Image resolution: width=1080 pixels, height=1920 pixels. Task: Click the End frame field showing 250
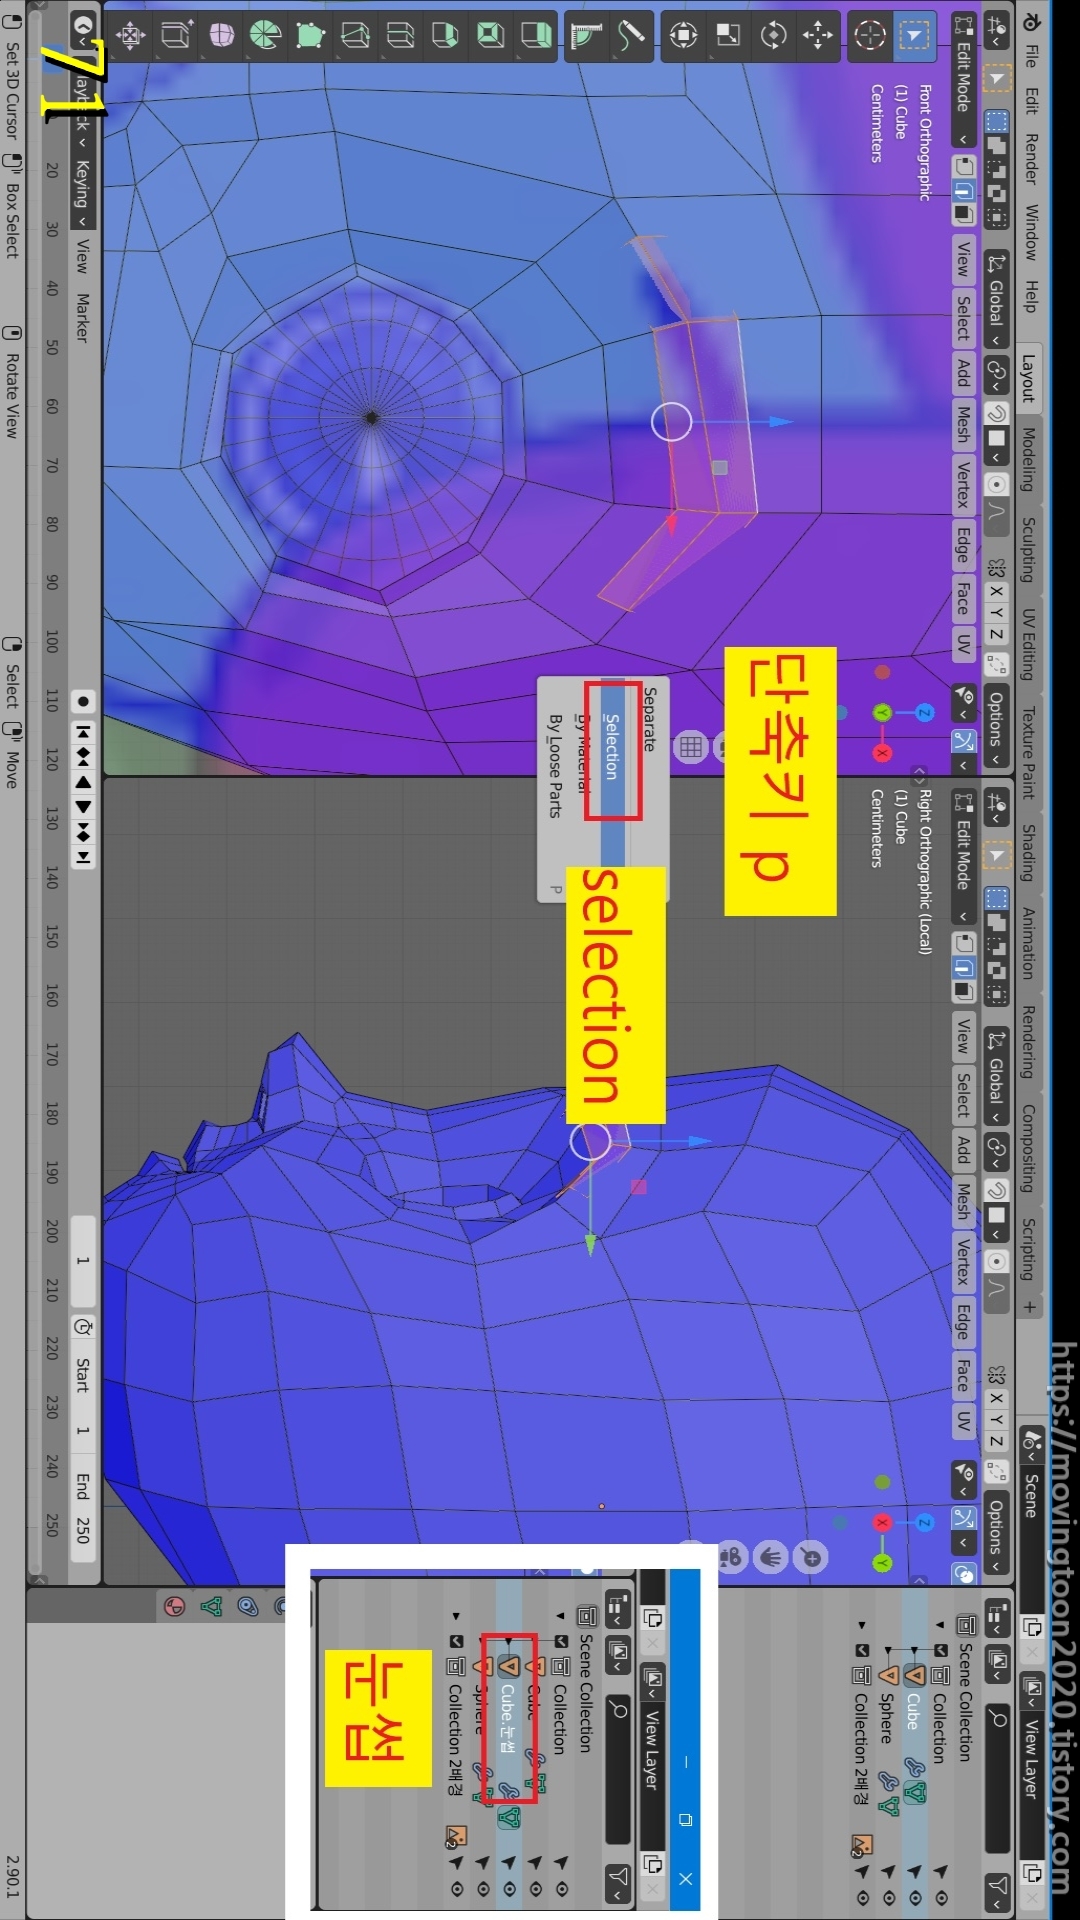pos(83,1507)
